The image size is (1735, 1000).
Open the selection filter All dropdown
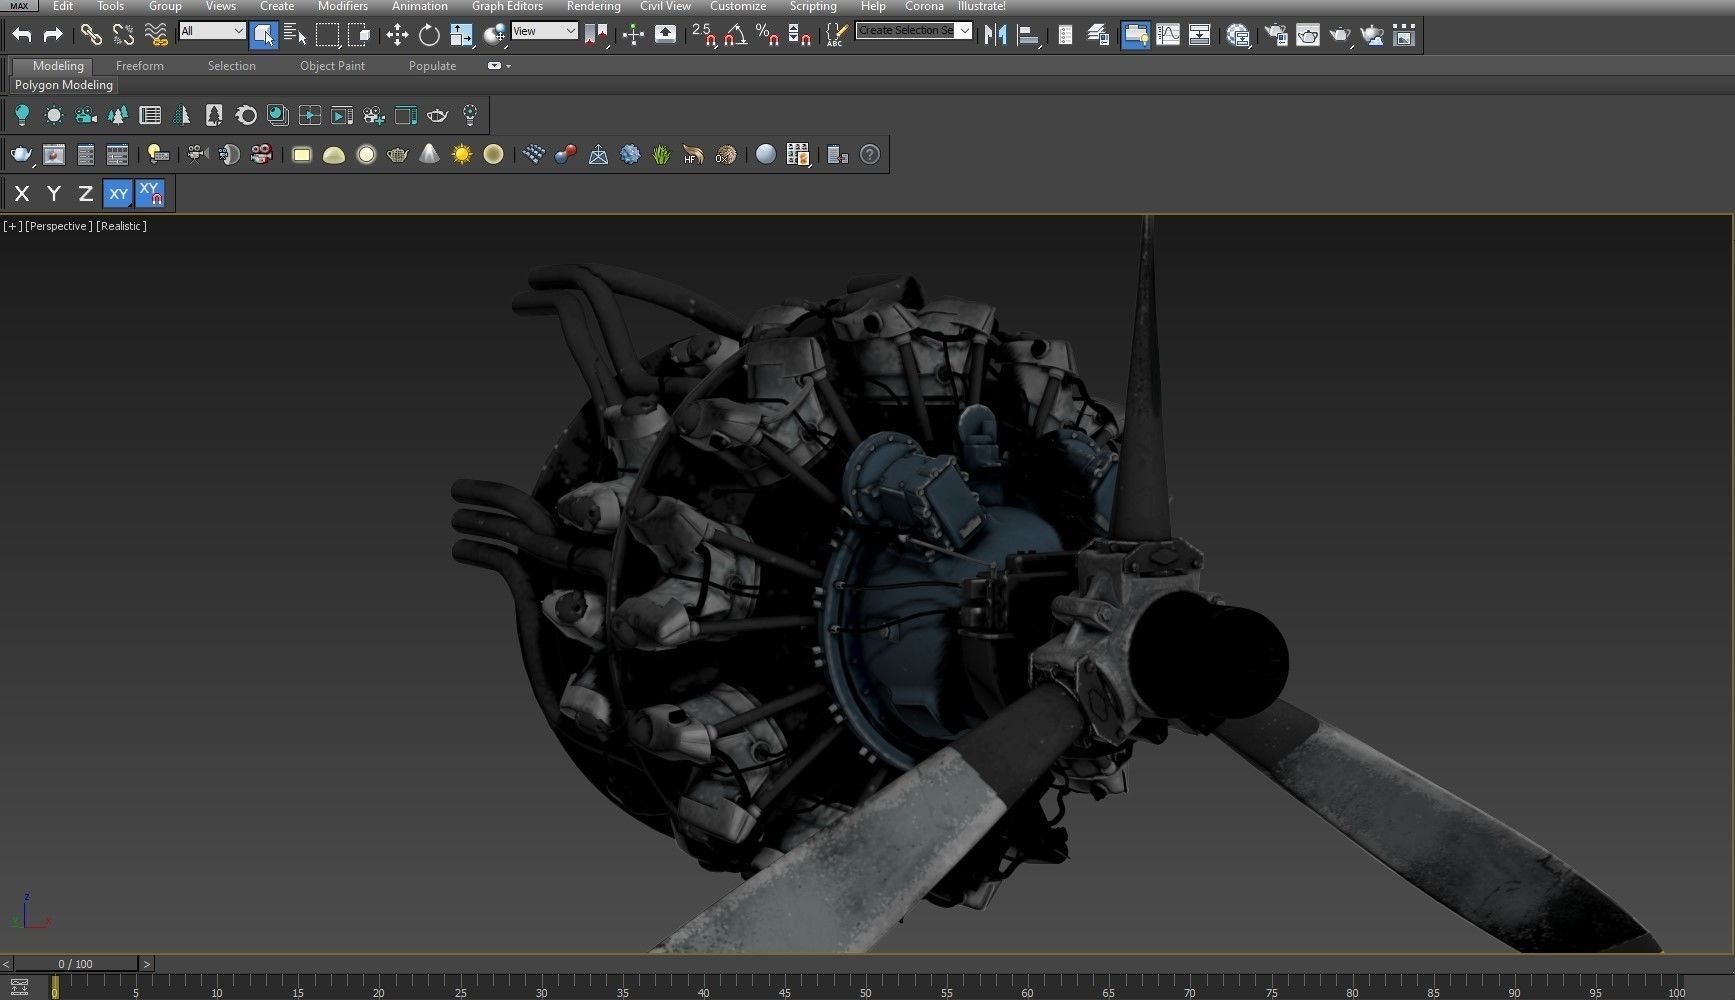pos(212,31)
